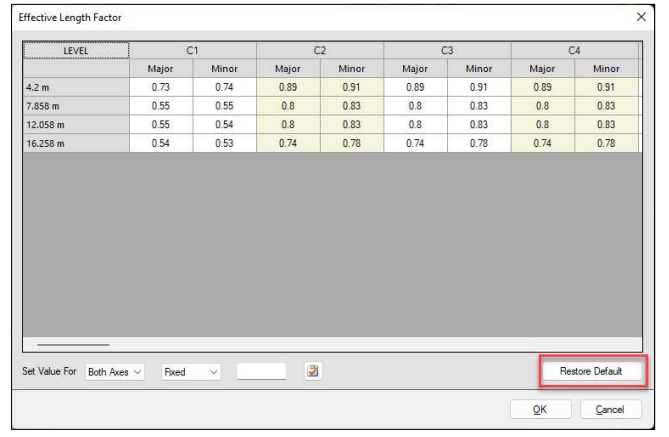
Task: Select the C1 Minor cell with 0.53
Action: pos(224,143)
